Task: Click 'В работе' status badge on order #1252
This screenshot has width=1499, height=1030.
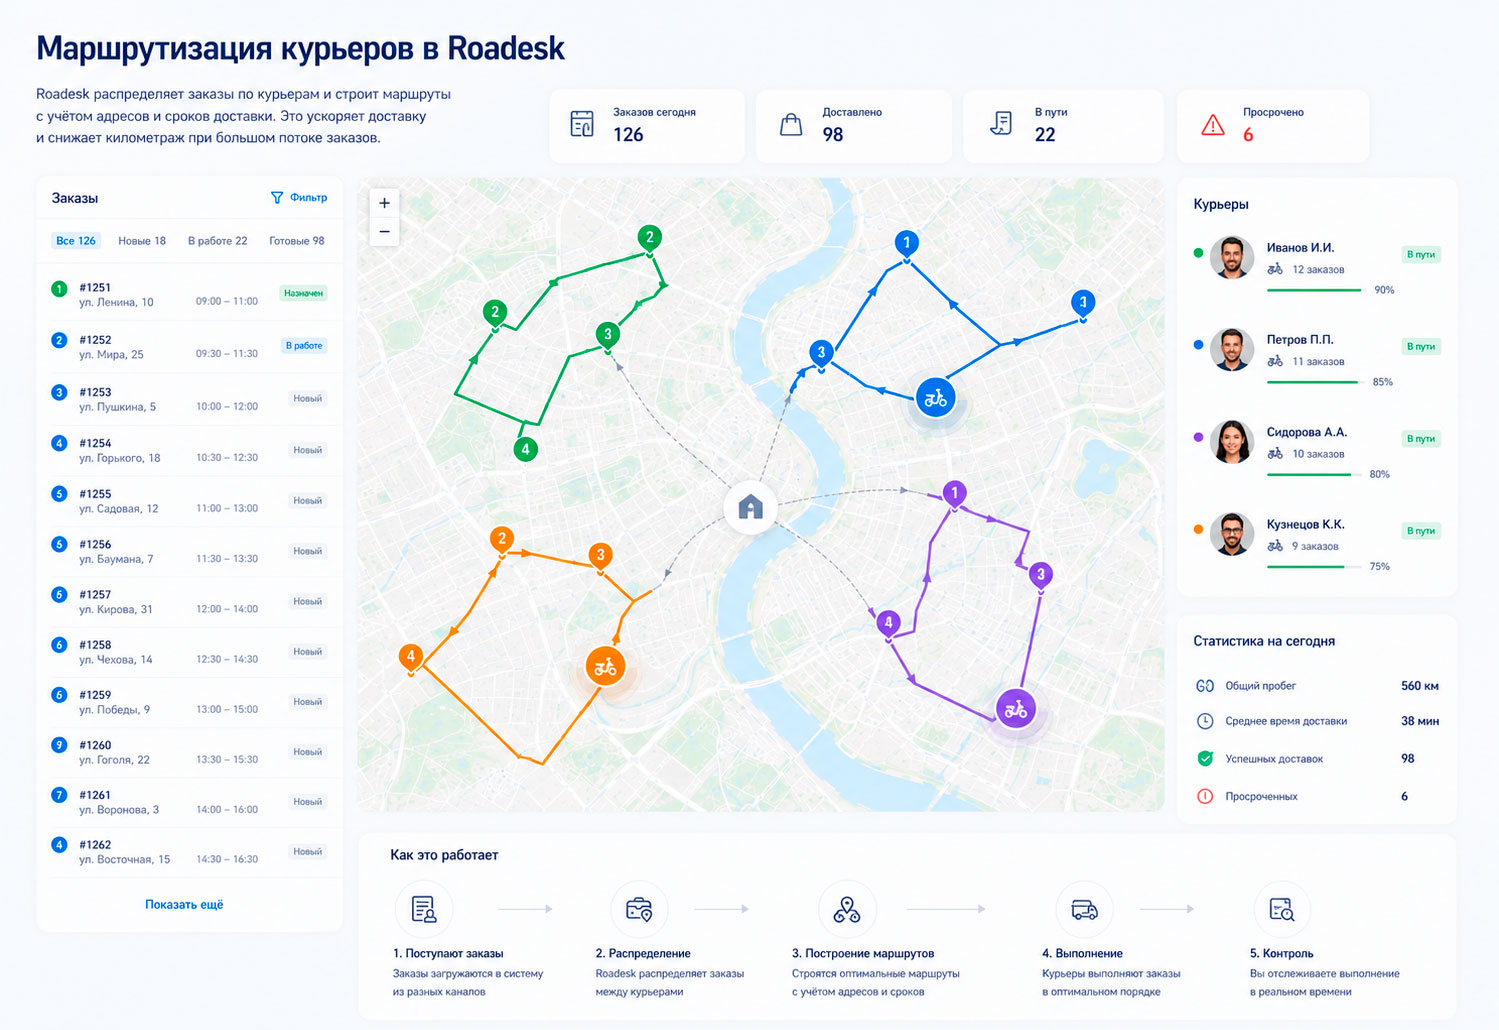Action: coord(304,346)
